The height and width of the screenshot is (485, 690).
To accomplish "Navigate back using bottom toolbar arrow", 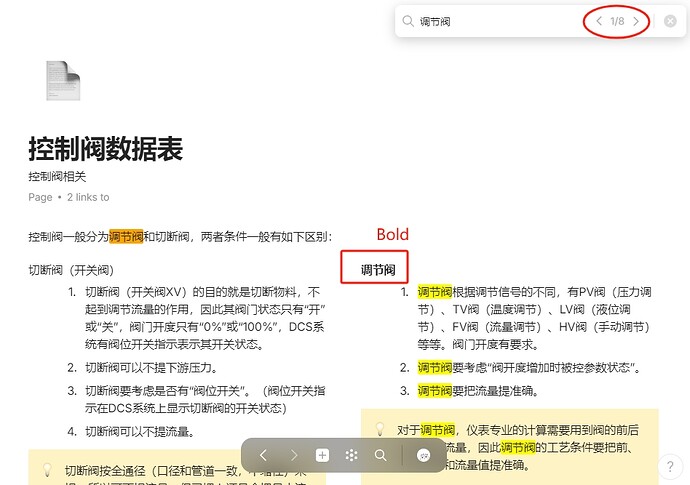I will 263,455.
